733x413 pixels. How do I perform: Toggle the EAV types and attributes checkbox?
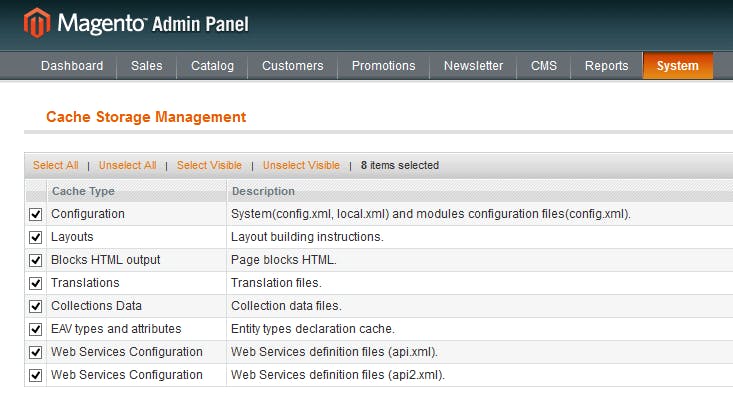point(36,329)
